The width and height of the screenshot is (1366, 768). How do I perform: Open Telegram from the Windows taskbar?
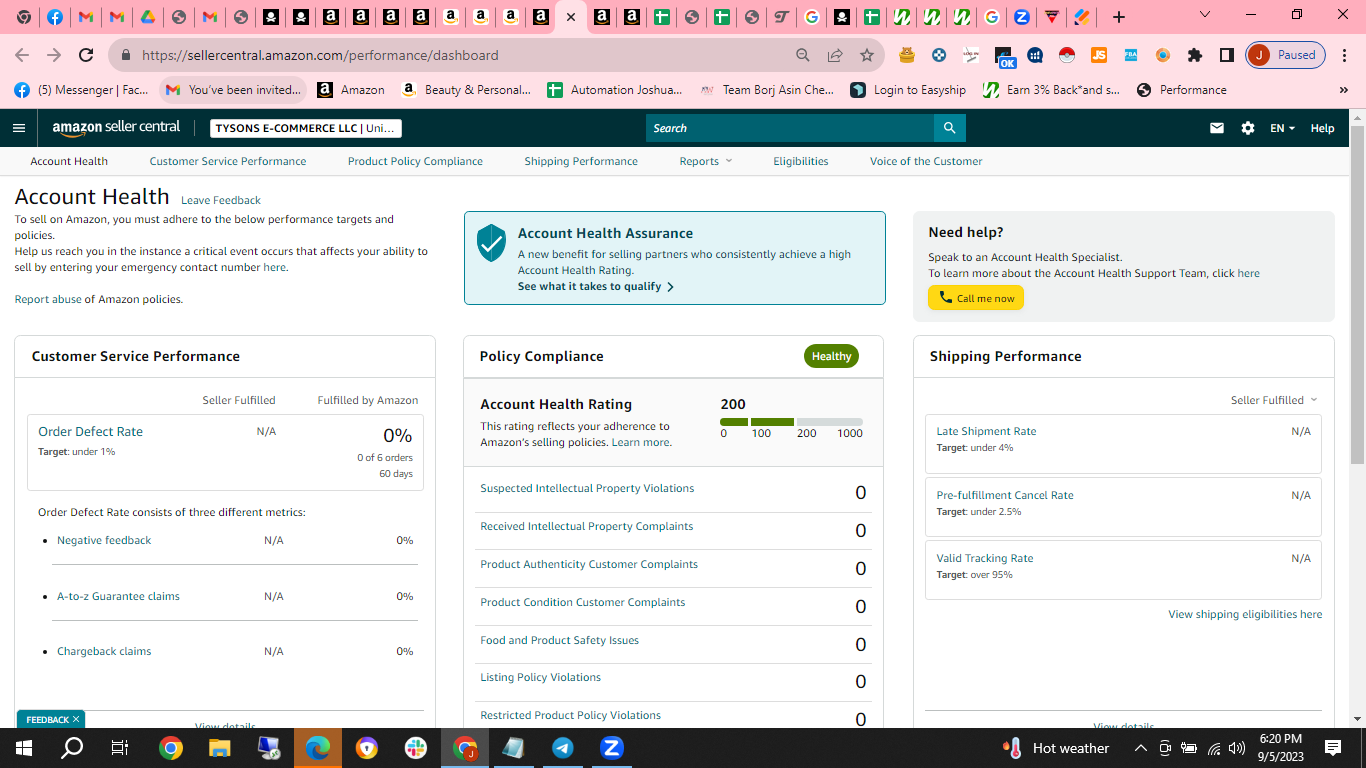tap(563, 747)
